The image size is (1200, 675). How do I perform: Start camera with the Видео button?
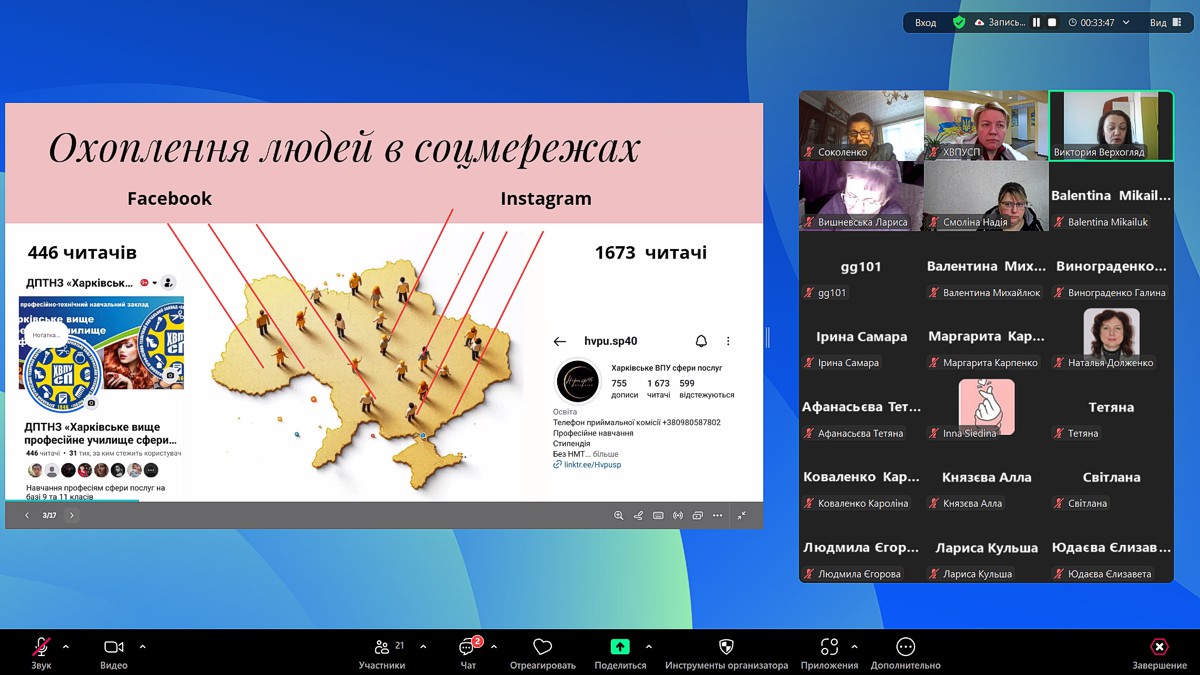(114, 653)
